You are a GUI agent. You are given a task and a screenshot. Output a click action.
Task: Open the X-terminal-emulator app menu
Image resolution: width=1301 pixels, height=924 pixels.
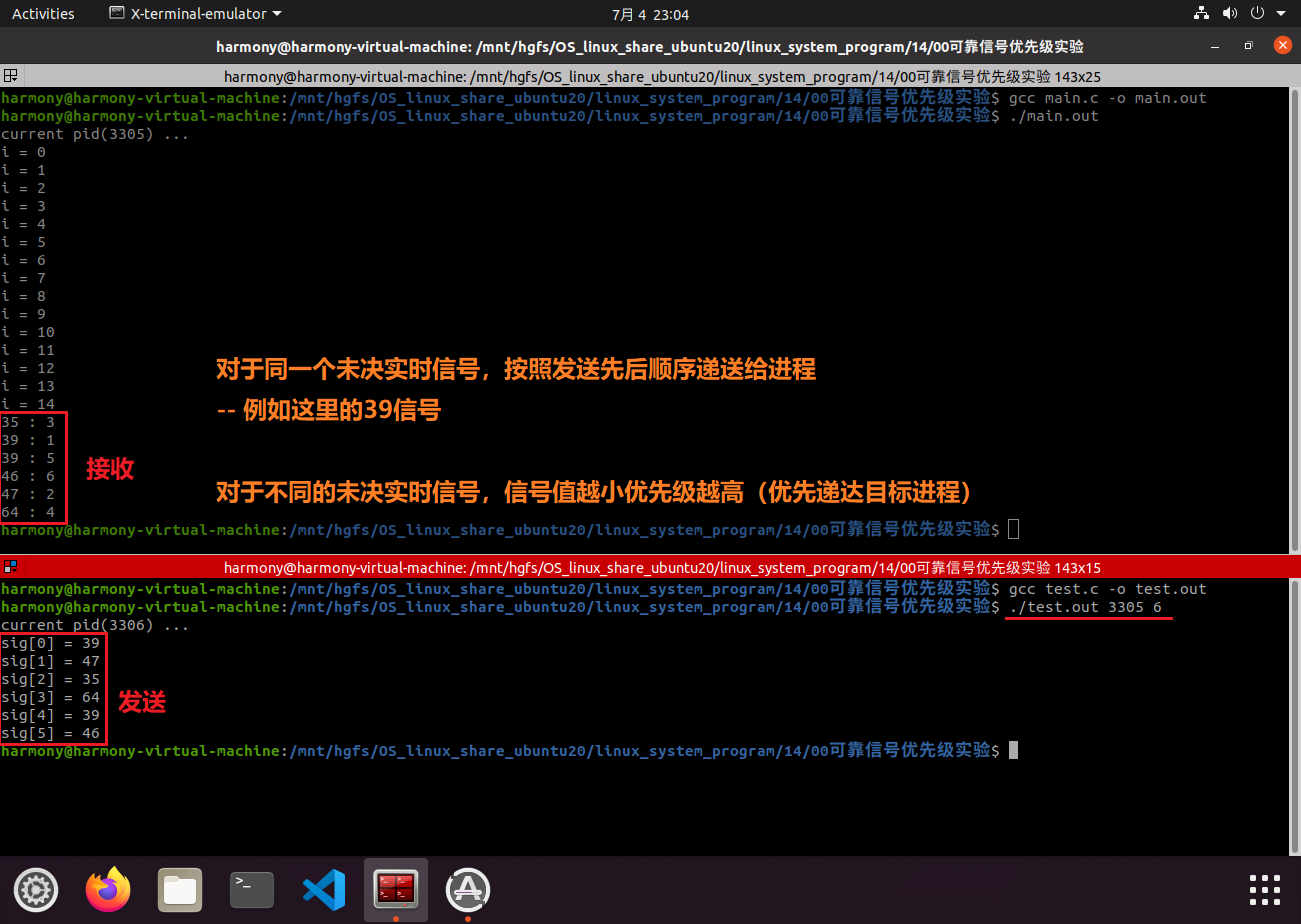click(x=195, y=14)
